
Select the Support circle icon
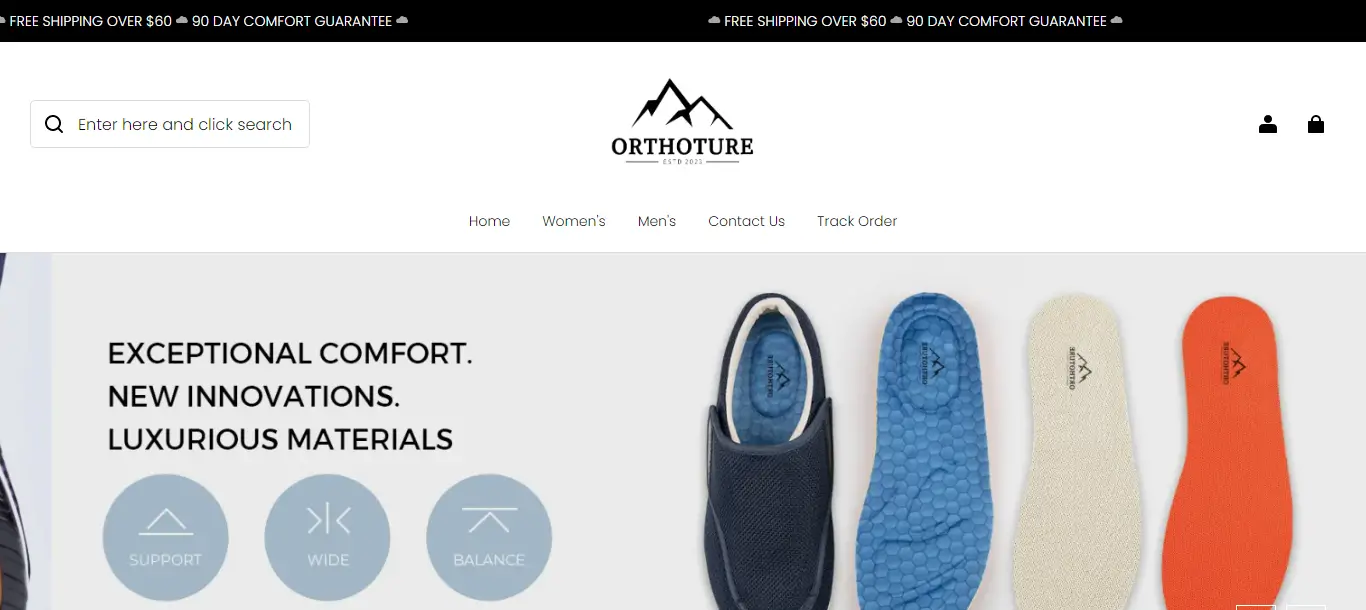click(165, 537)
